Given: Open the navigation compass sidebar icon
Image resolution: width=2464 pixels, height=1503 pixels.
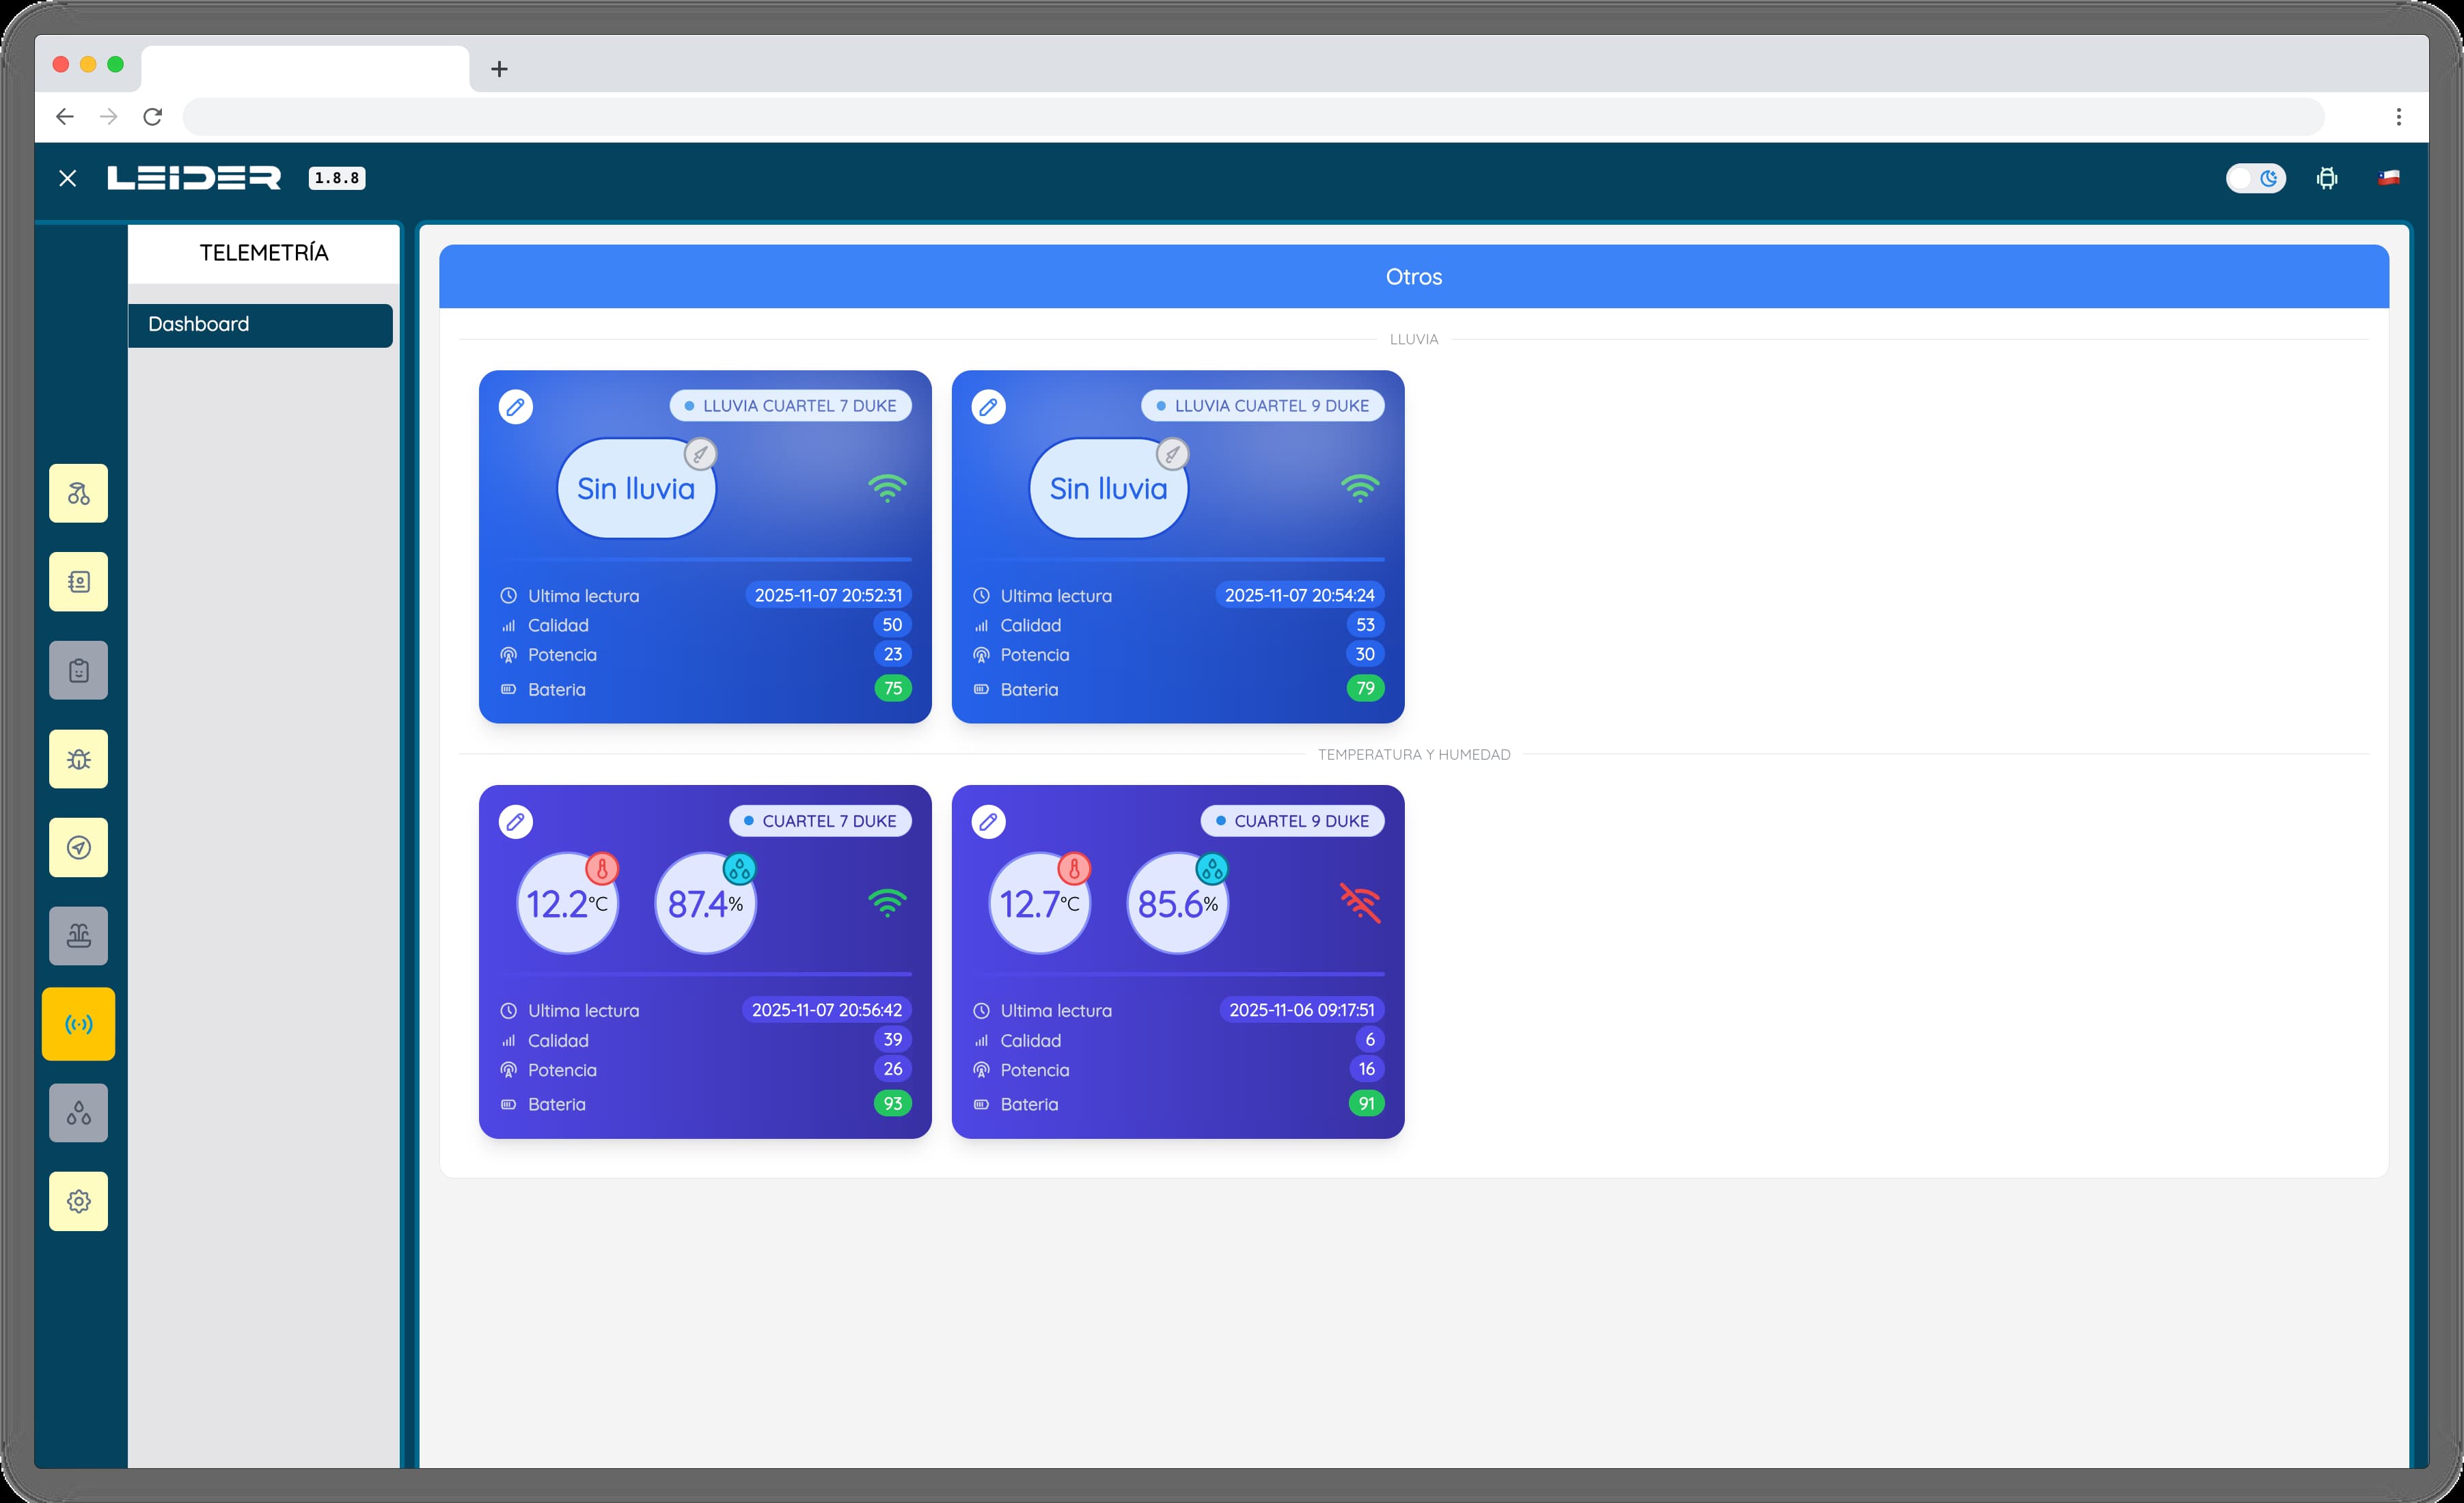Looking at the screenshot, I should (79, 847).
